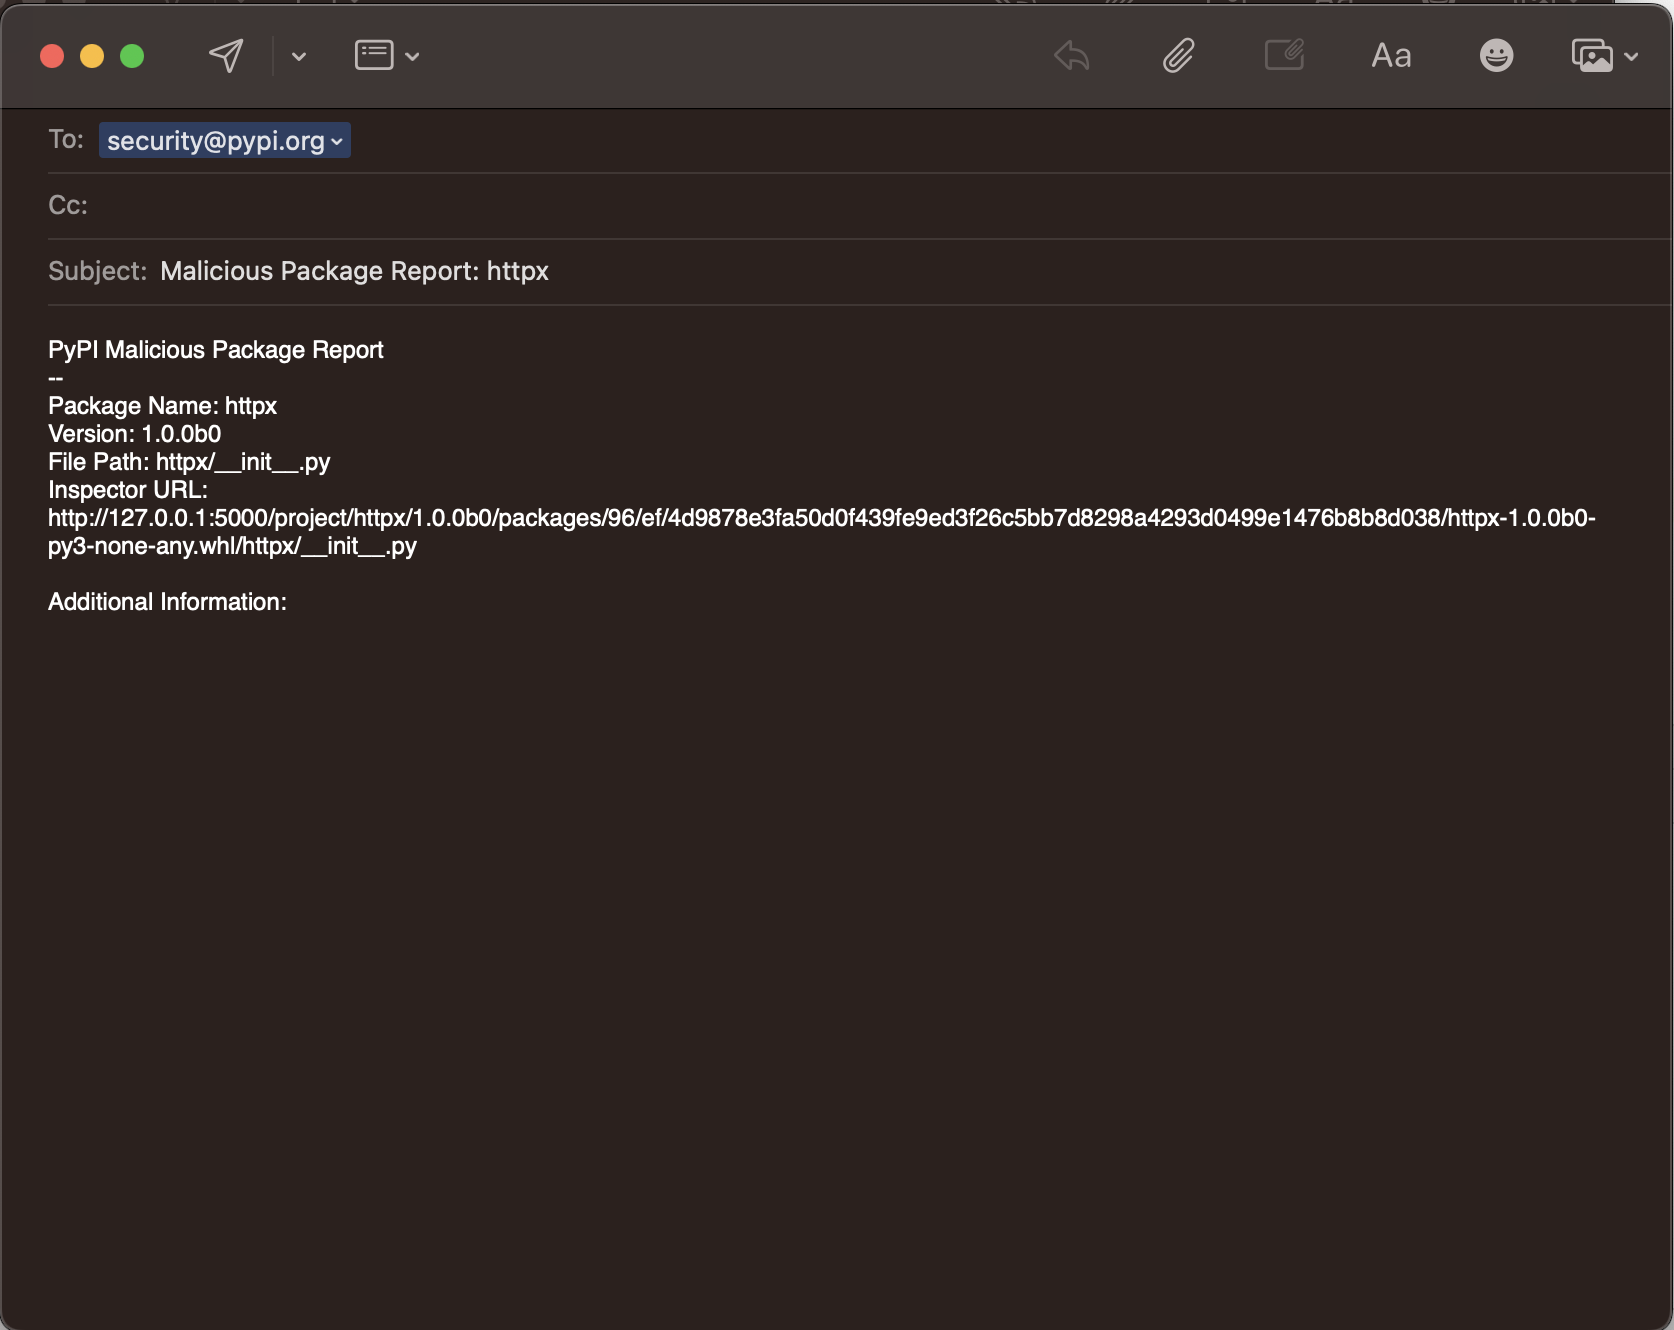Click the Inspector URL link text
The width and height of the screenshot is (1674, 1330).
(x=822, y=532)
